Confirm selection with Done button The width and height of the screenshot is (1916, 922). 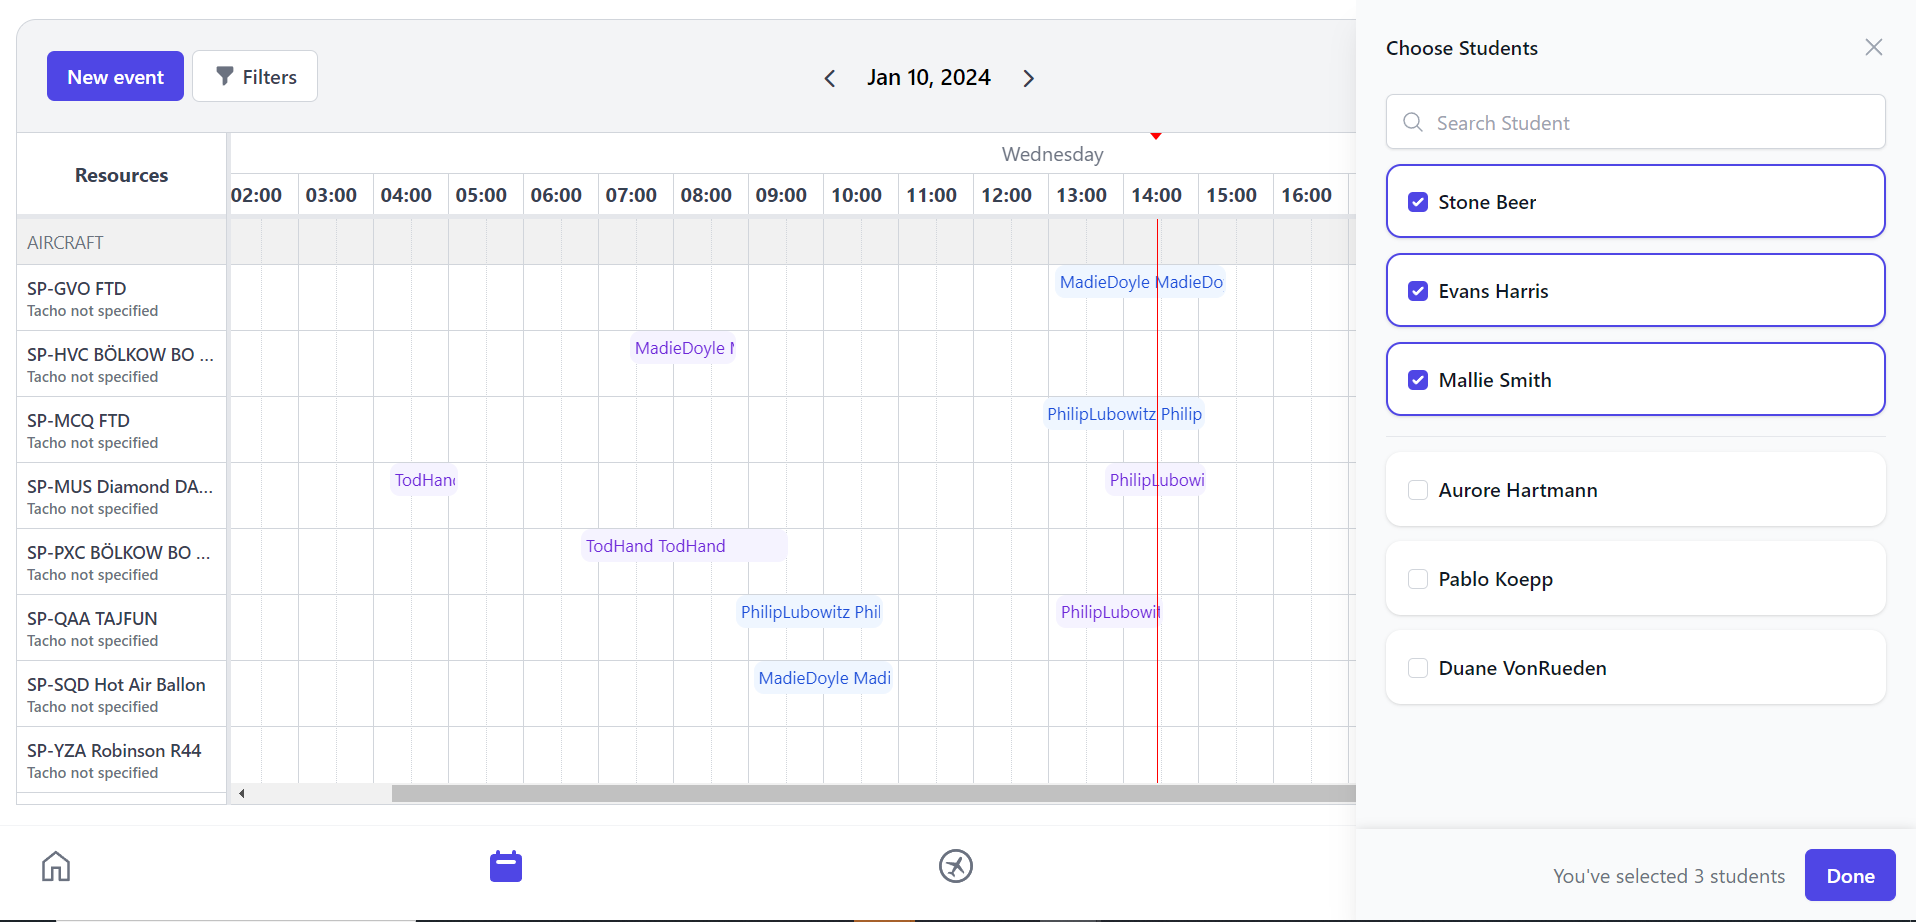(1850, 875)
